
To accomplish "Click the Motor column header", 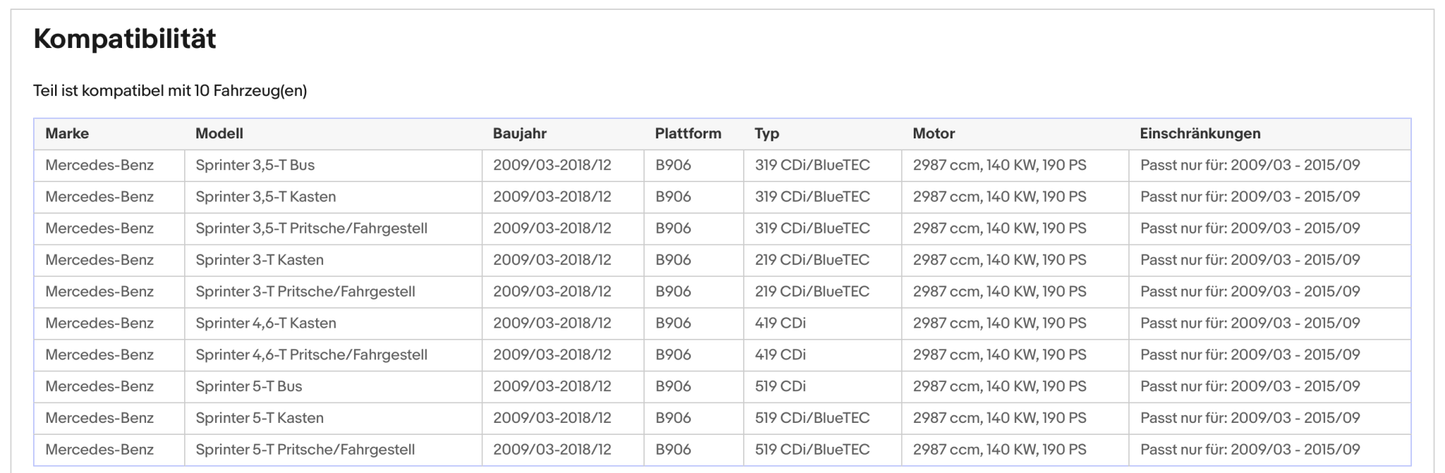I will pos(934,133).
